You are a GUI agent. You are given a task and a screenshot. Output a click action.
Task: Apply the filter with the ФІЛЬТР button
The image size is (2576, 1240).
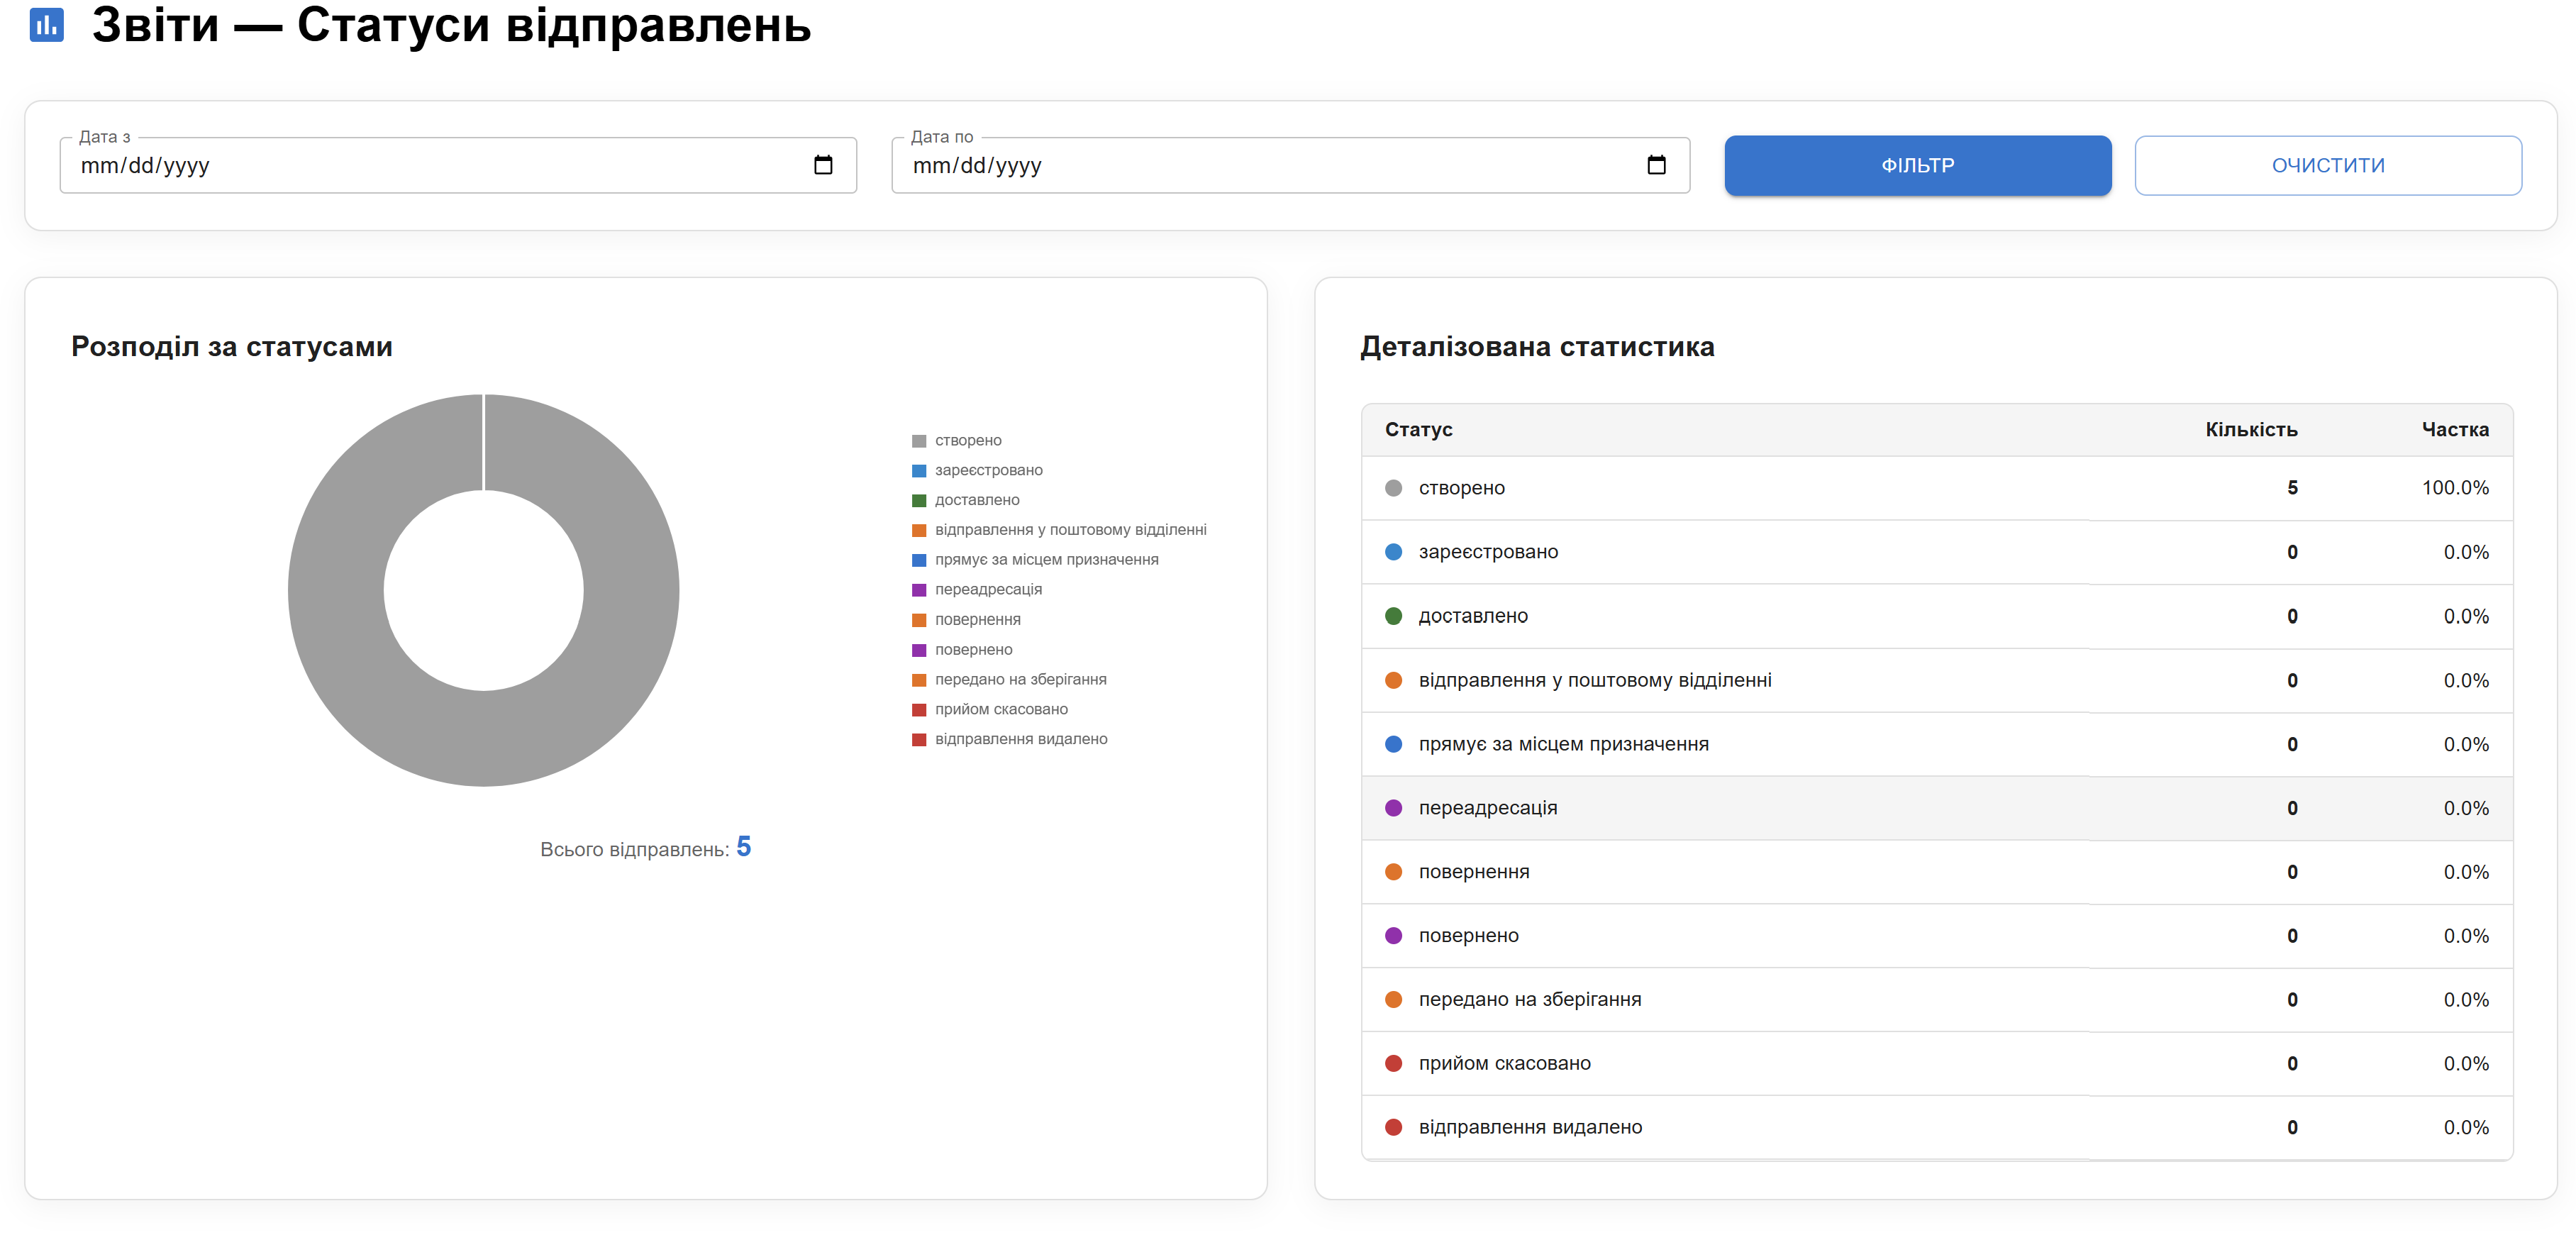coord(1917,165)
